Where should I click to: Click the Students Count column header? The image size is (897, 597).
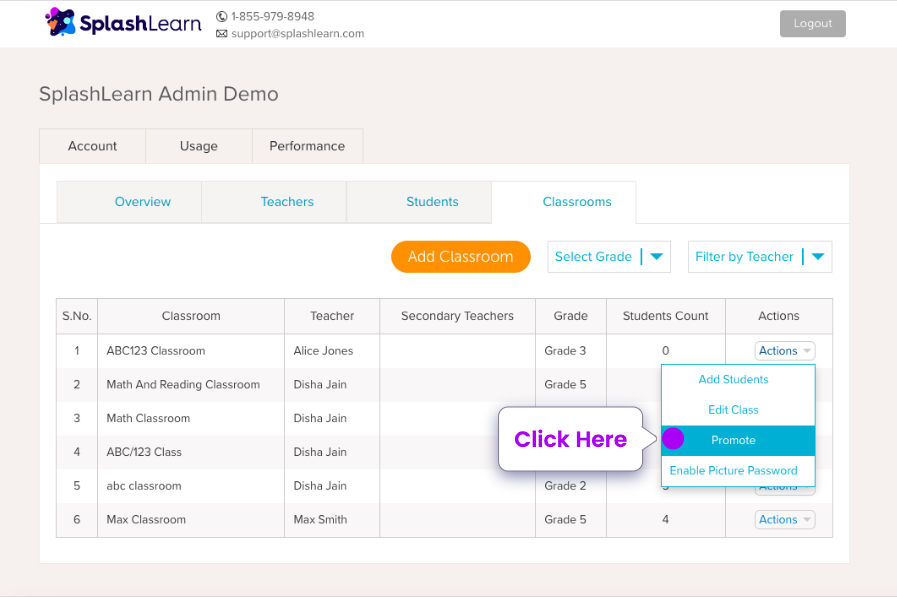pyautogui.click(x=665, y=316)
